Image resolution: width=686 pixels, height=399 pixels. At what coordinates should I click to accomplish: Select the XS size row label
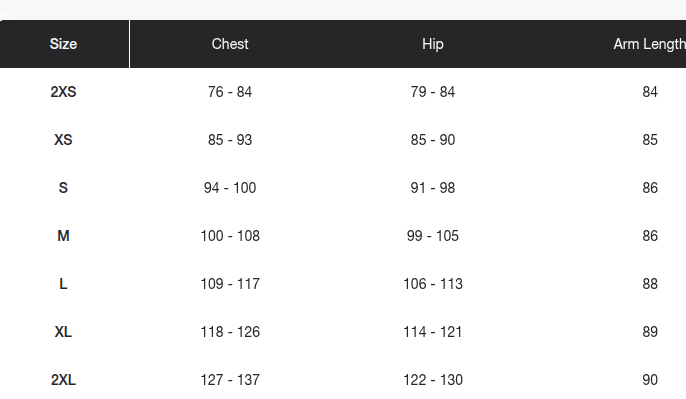pyautogui.click(x=63, y=140)
